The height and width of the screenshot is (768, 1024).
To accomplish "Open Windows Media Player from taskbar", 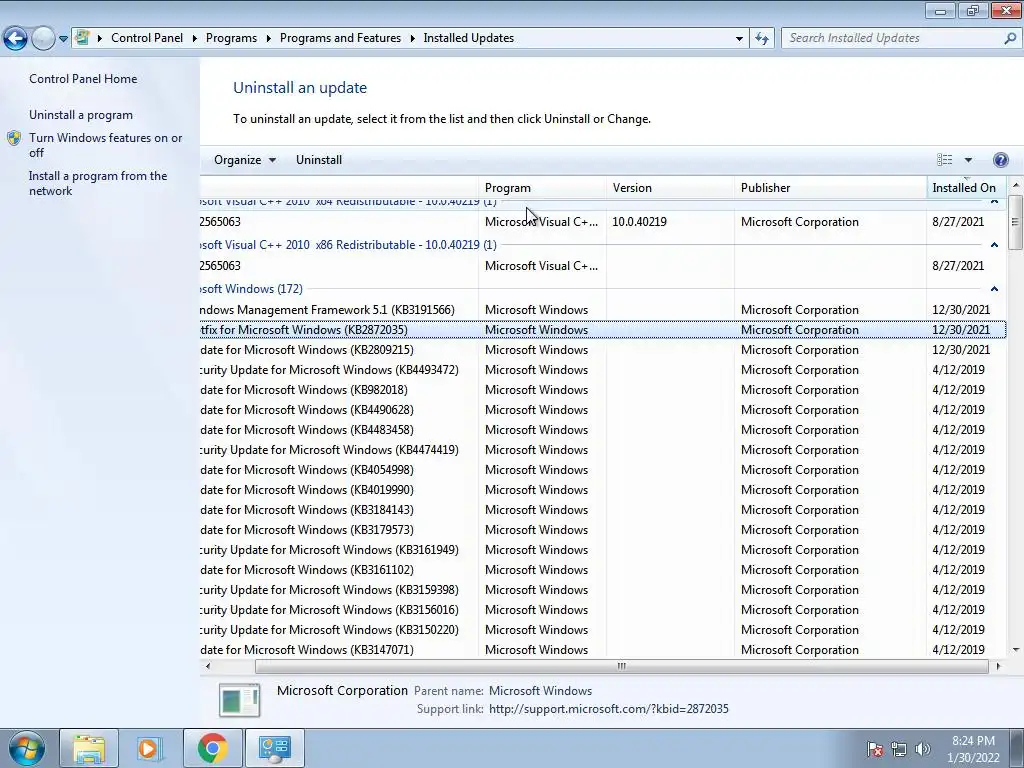I will click(150, 748).
